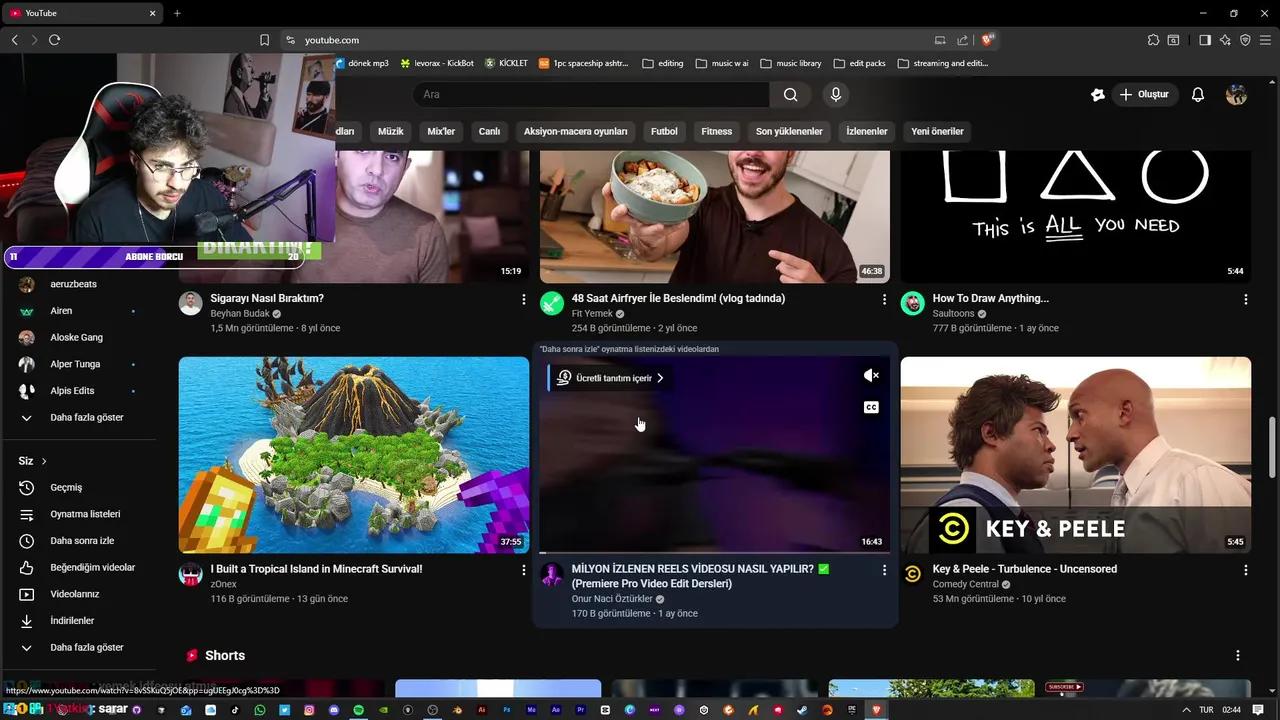Open more options for Key & Peele video
Viewport: 1280px width, 720px height.
click(1245, 570)
